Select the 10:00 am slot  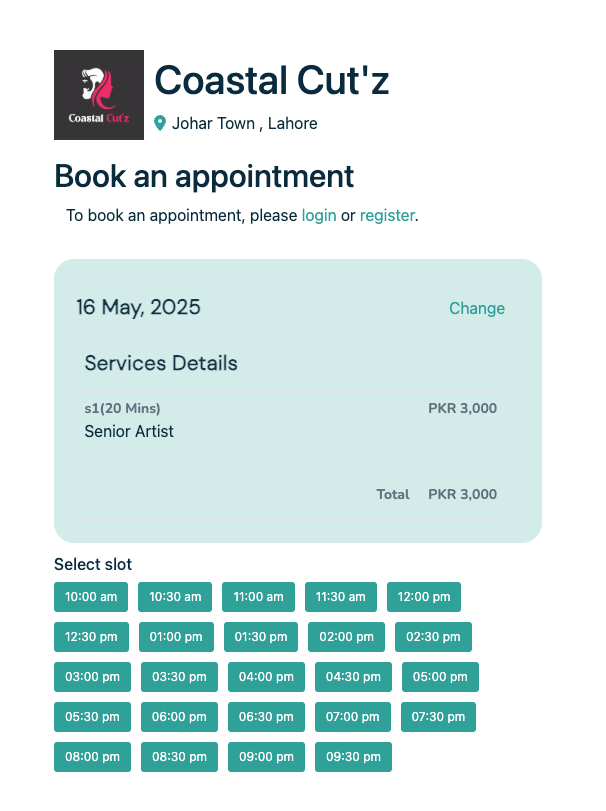click(91, 597)
